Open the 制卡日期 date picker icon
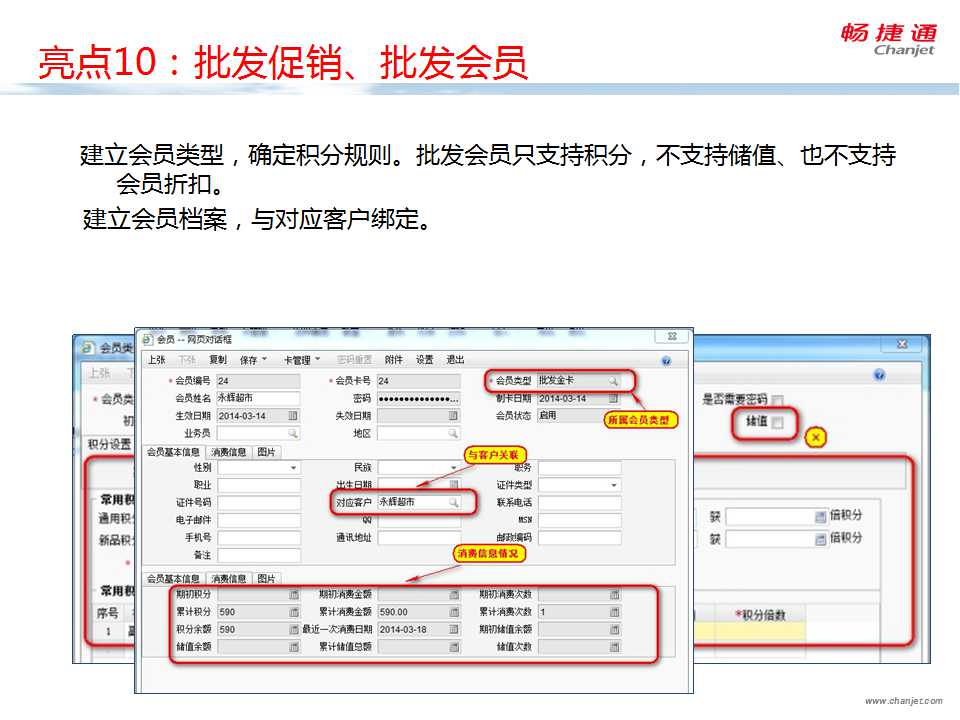This screenshot has width=960, height=720. tap(613, 399)
